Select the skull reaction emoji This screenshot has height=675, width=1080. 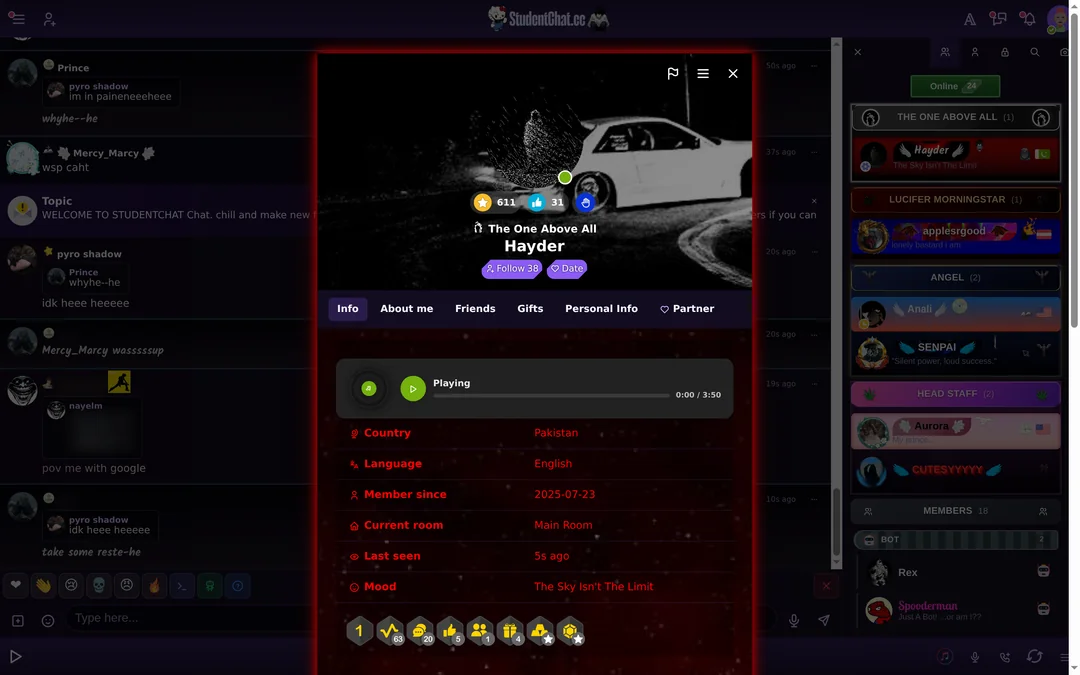coord(98,585)
